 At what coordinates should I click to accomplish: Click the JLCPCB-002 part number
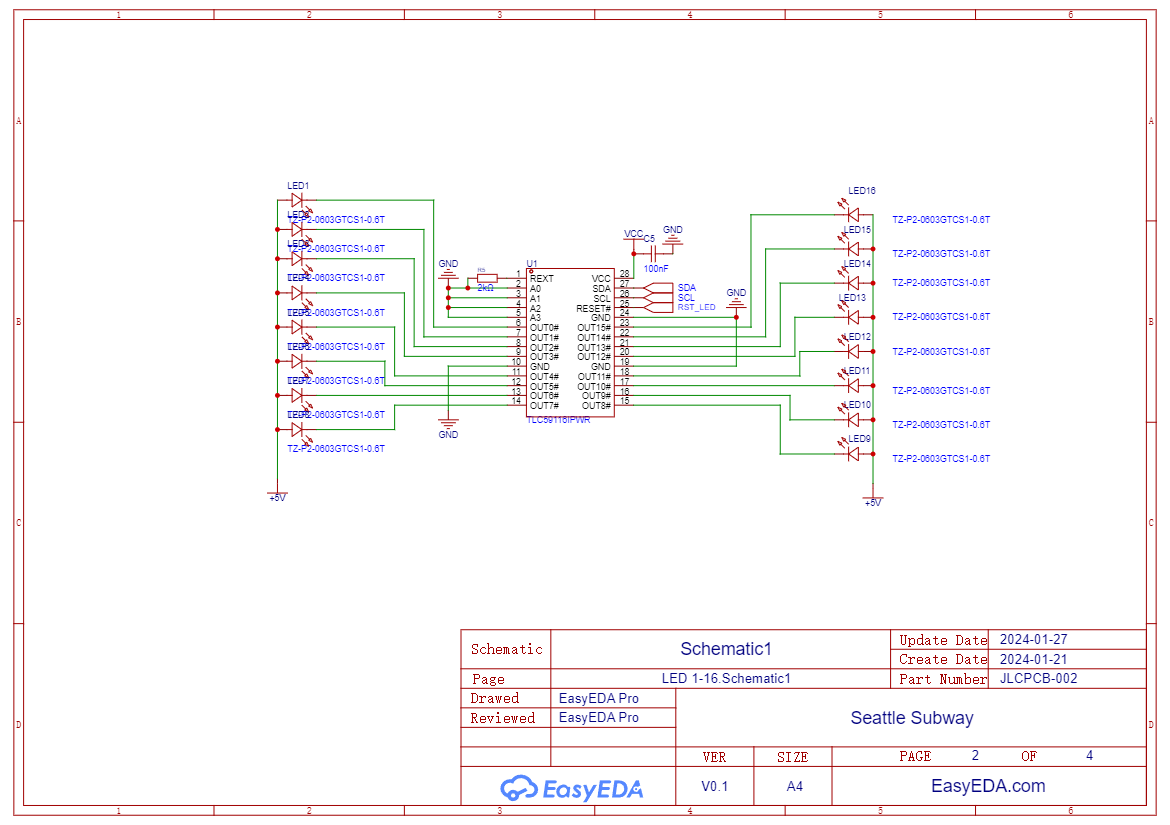coord(1038,678)
